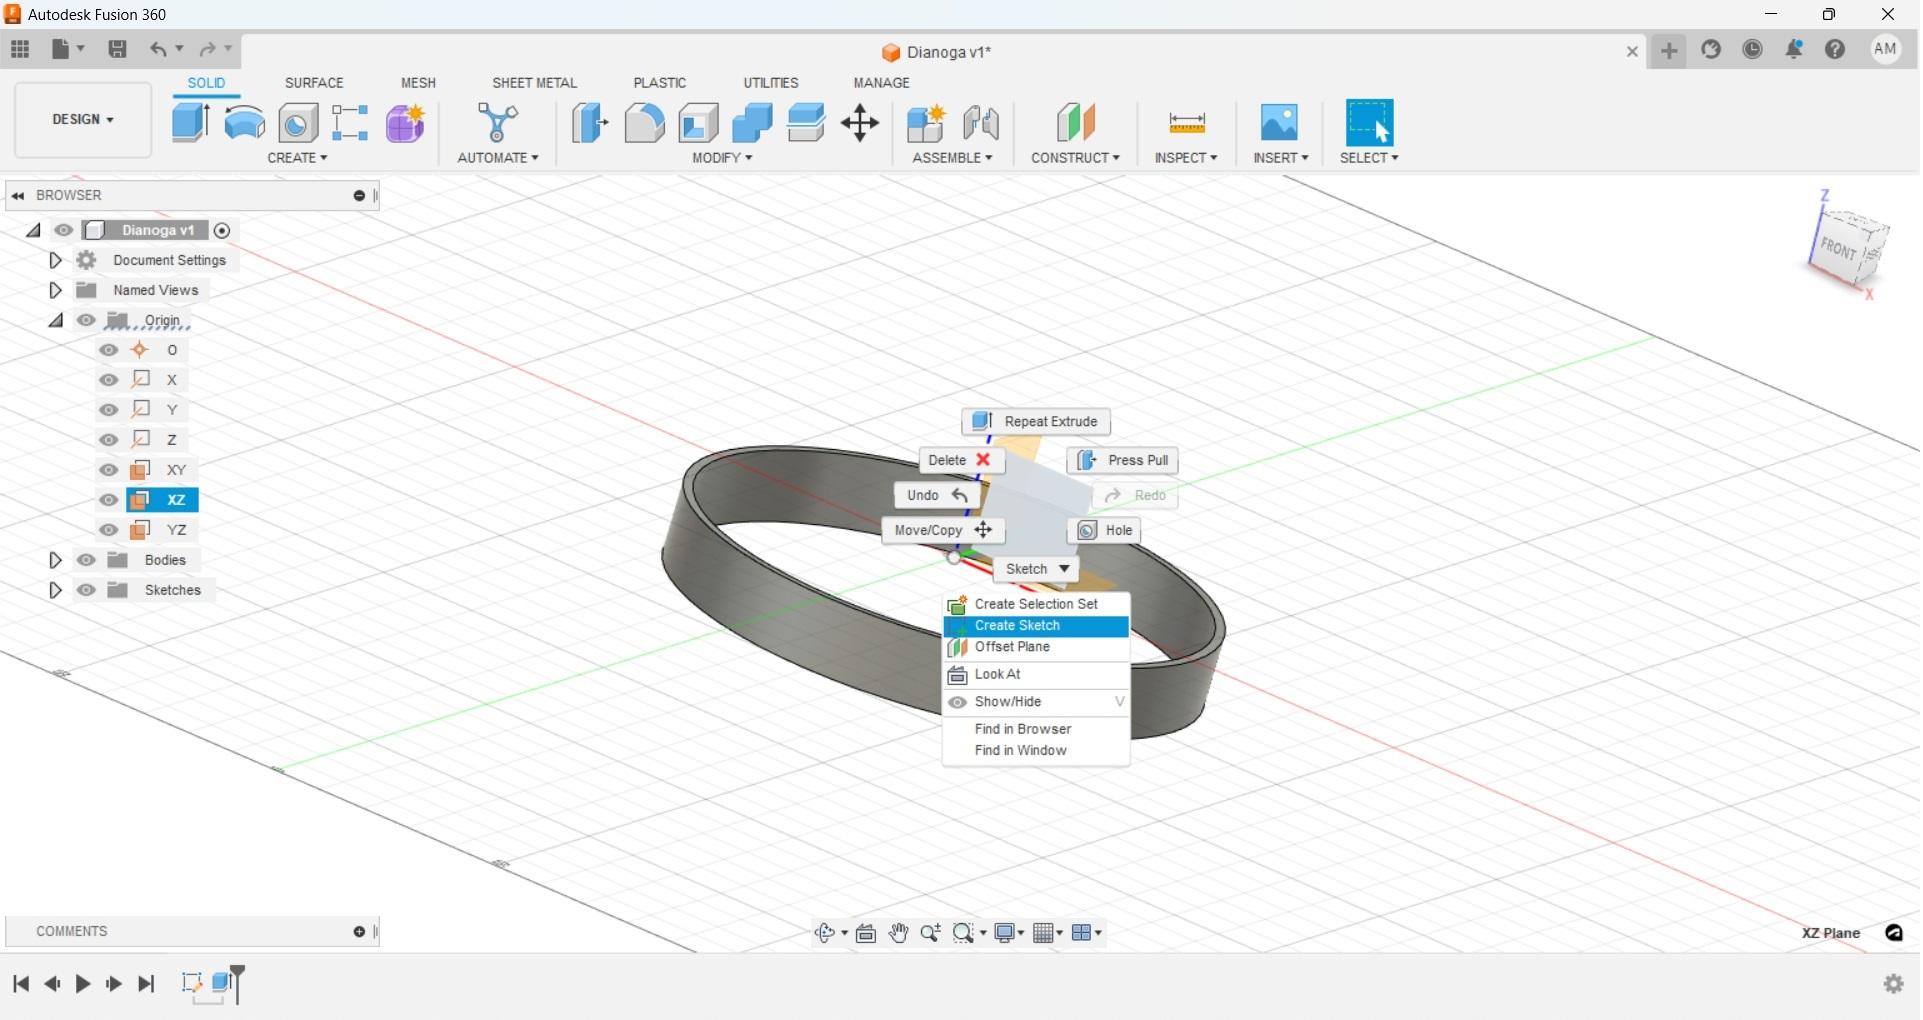Hide the Bodies folder
Image resolution: width=1923 pixels, height=1020 pixels.
click(x=87, y=560)
